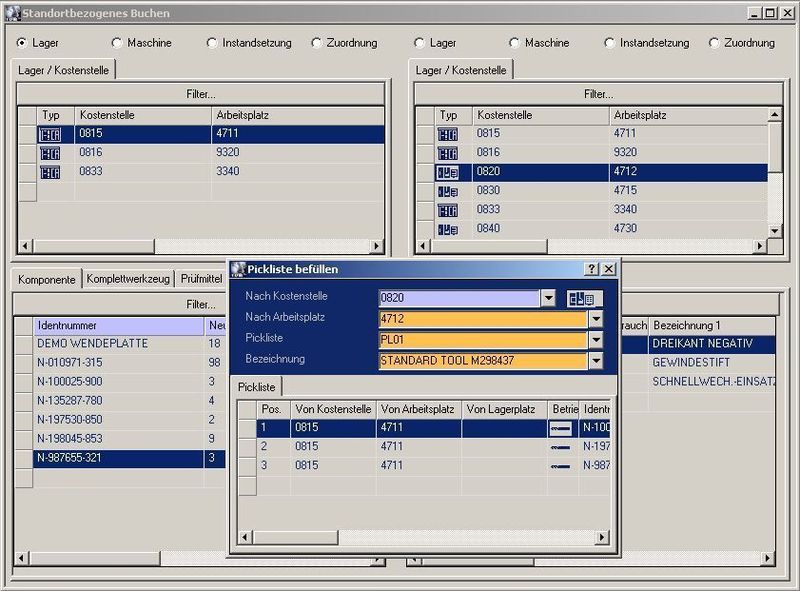The image size is (800, 591).
Task: Click the help question mark in Pickliste befüllen dialog
Action: click(591, 269)
